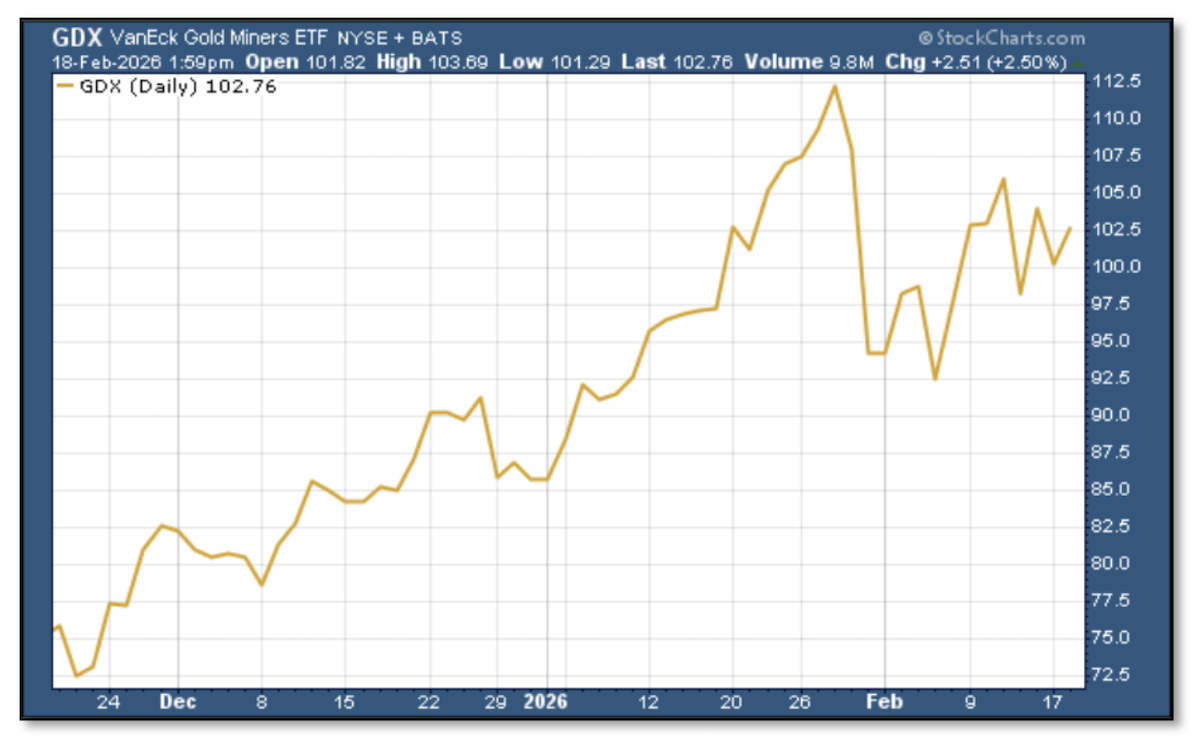This screenshot has width=1200, height=751.
Task: Click the 100.0 price axis label
Action: coord(1116,267)
